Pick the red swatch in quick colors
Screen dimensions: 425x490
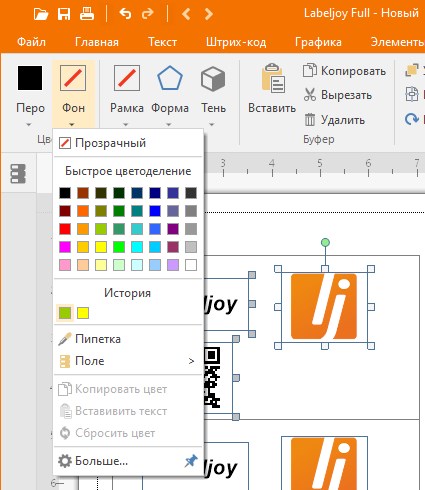(65, 229)
